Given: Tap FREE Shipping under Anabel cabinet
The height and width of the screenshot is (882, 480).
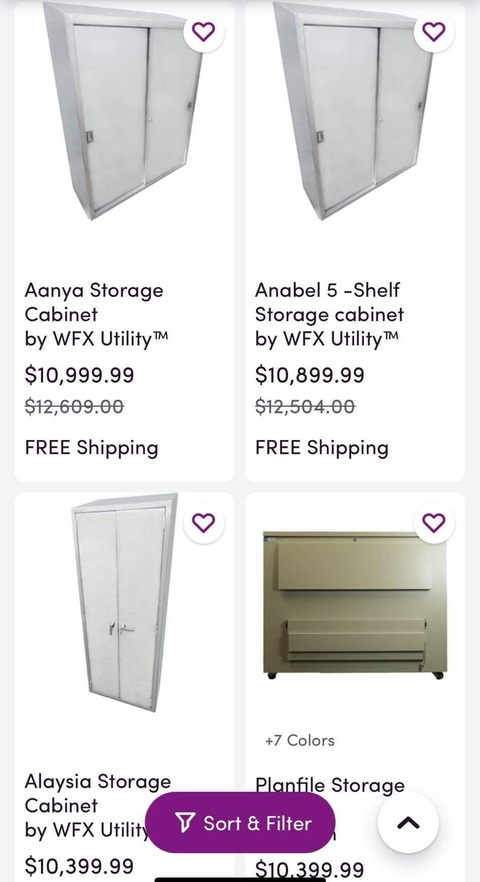Looking at the screenshot, I should coord(322,448).
